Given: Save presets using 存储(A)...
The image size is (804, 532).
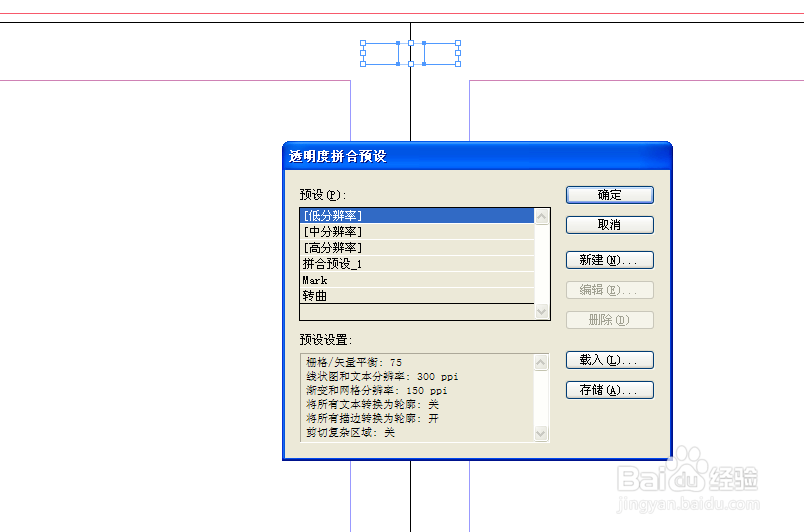Looking at the screenshot, I should (x=610, y=390).
